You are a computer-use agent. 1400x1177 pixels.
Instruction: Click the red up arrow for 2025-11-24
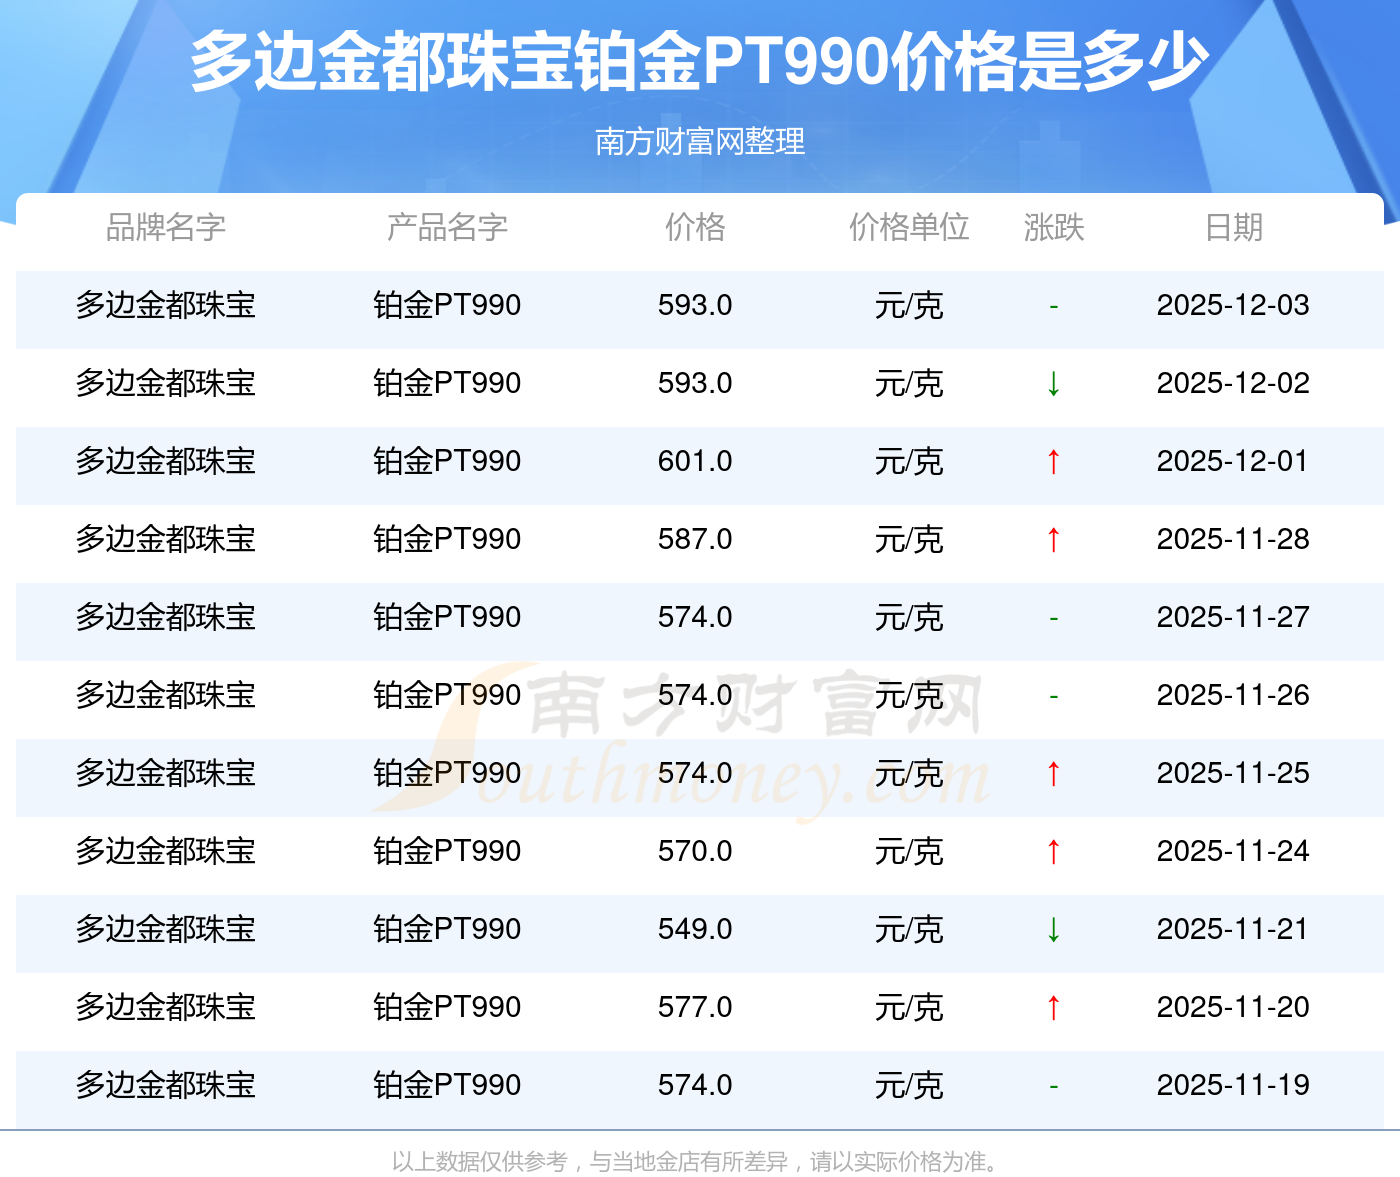coord(1053,852)
